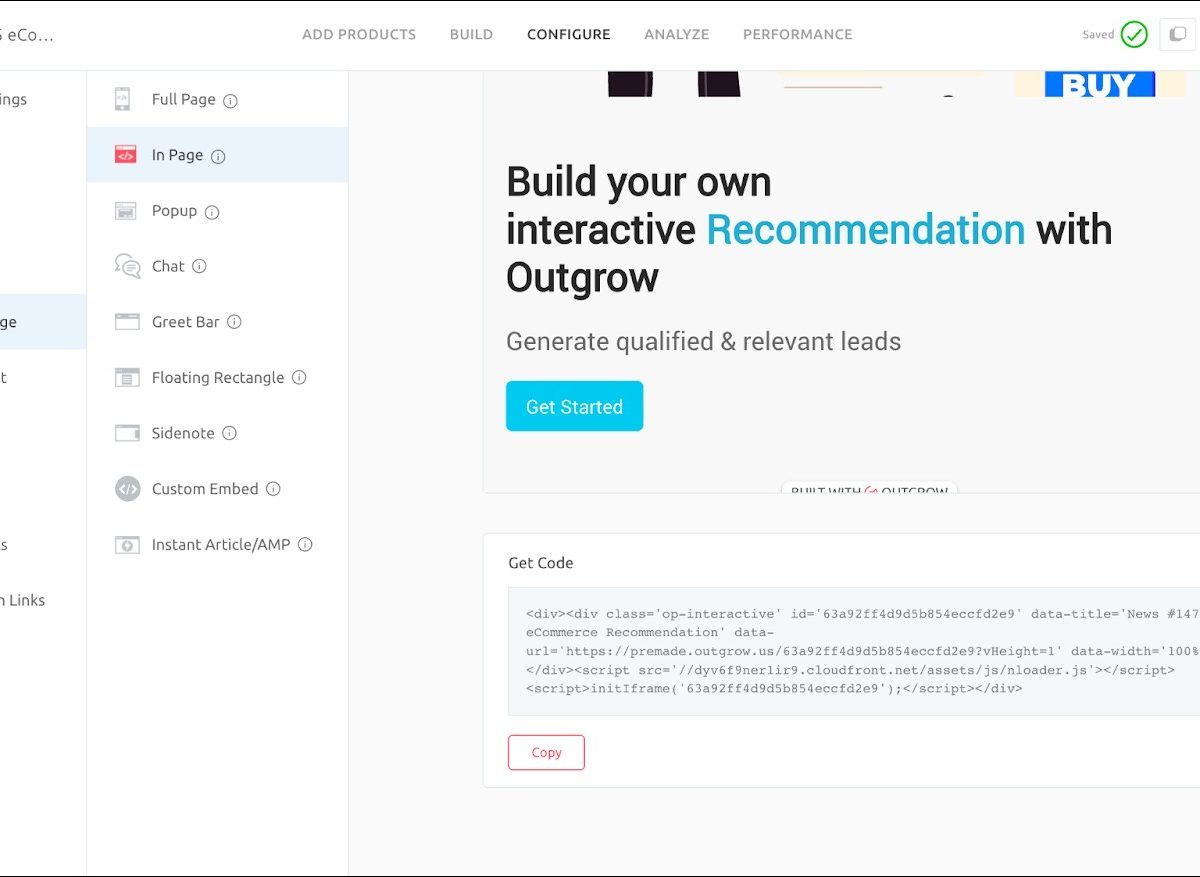Click the Full Page embed icon
The height and width of the screenshot is (877, 1200).
coord(123,99)
